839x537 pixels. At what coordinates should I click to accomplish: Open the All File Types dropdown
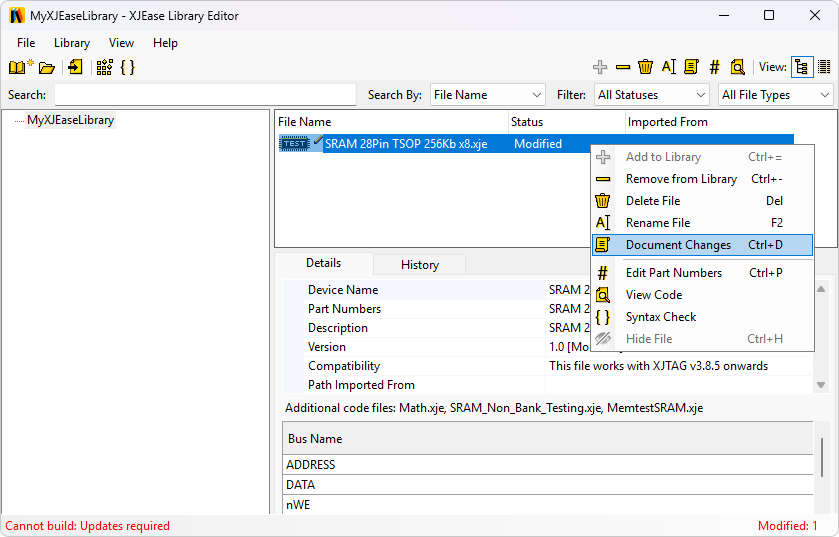(x=776, y=95)
